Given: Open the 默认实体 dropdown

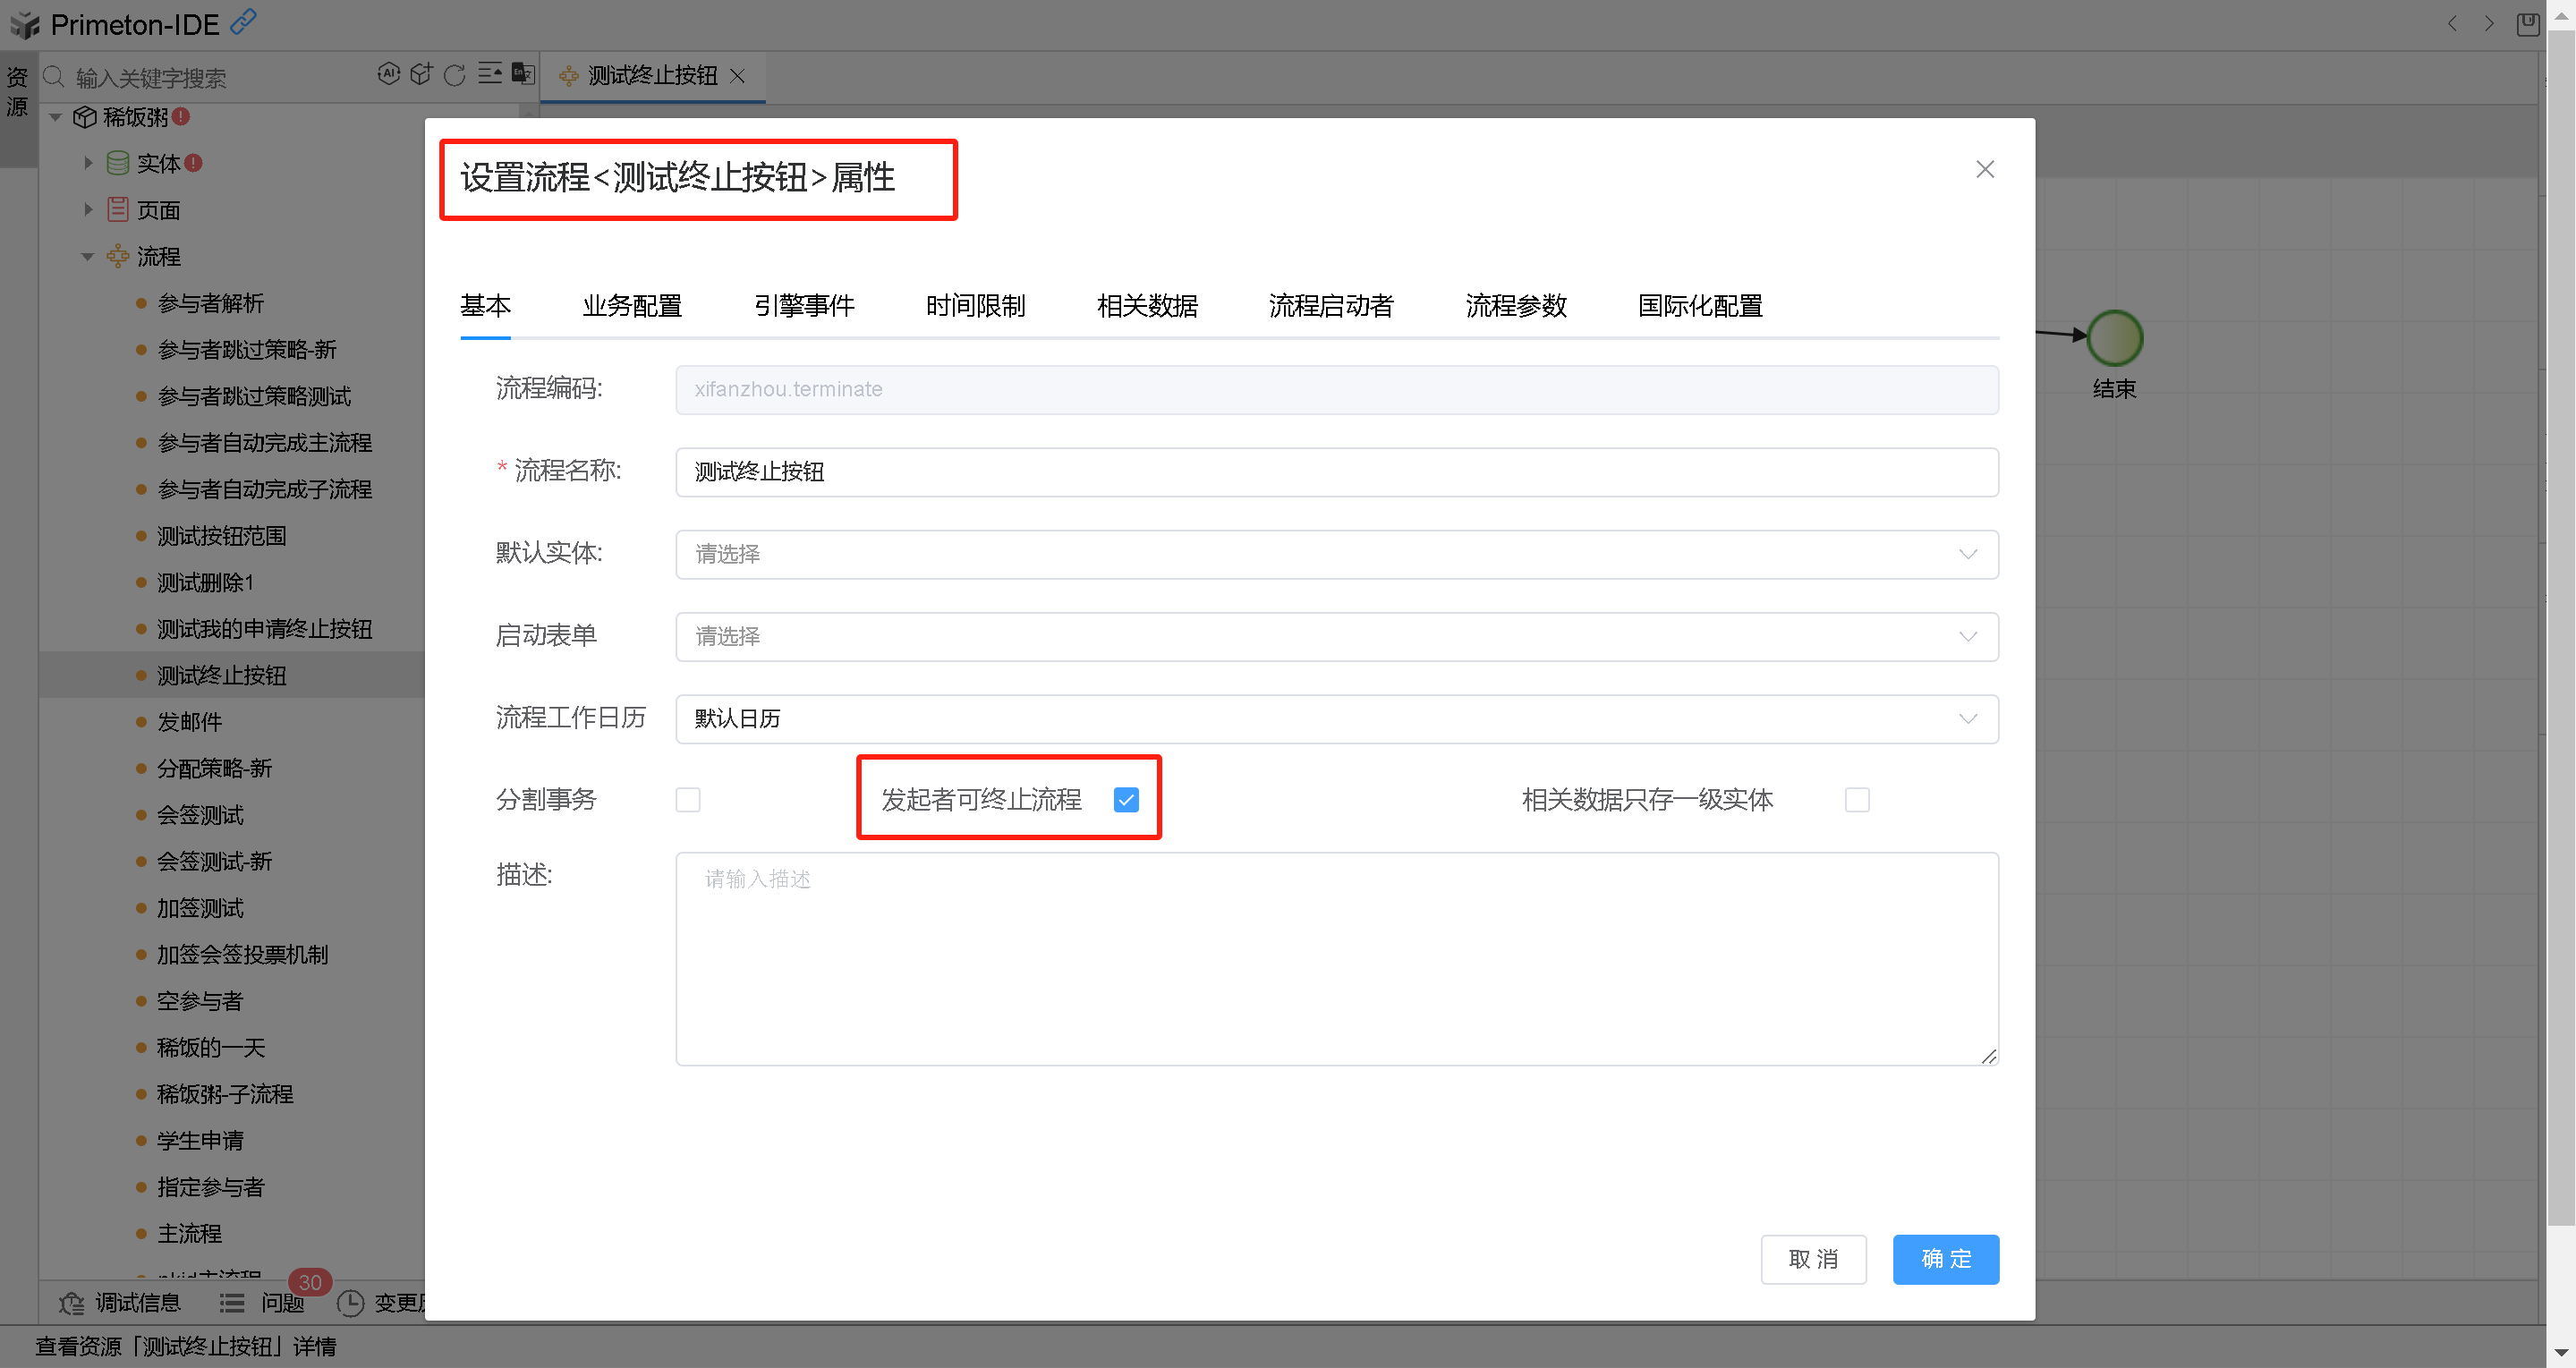Looking at the screenshot, I should (x=1336, y=554).
